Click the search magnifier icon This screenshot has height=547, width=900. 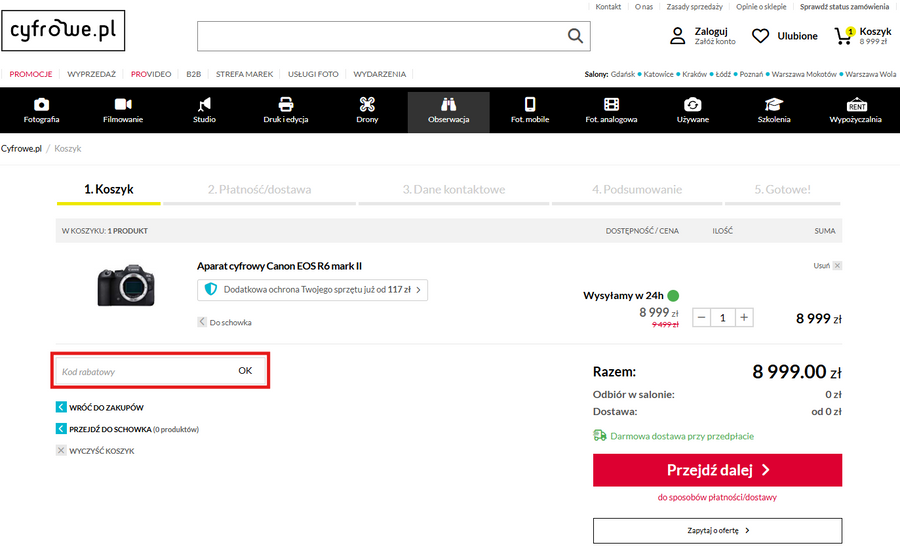point(575,36)
